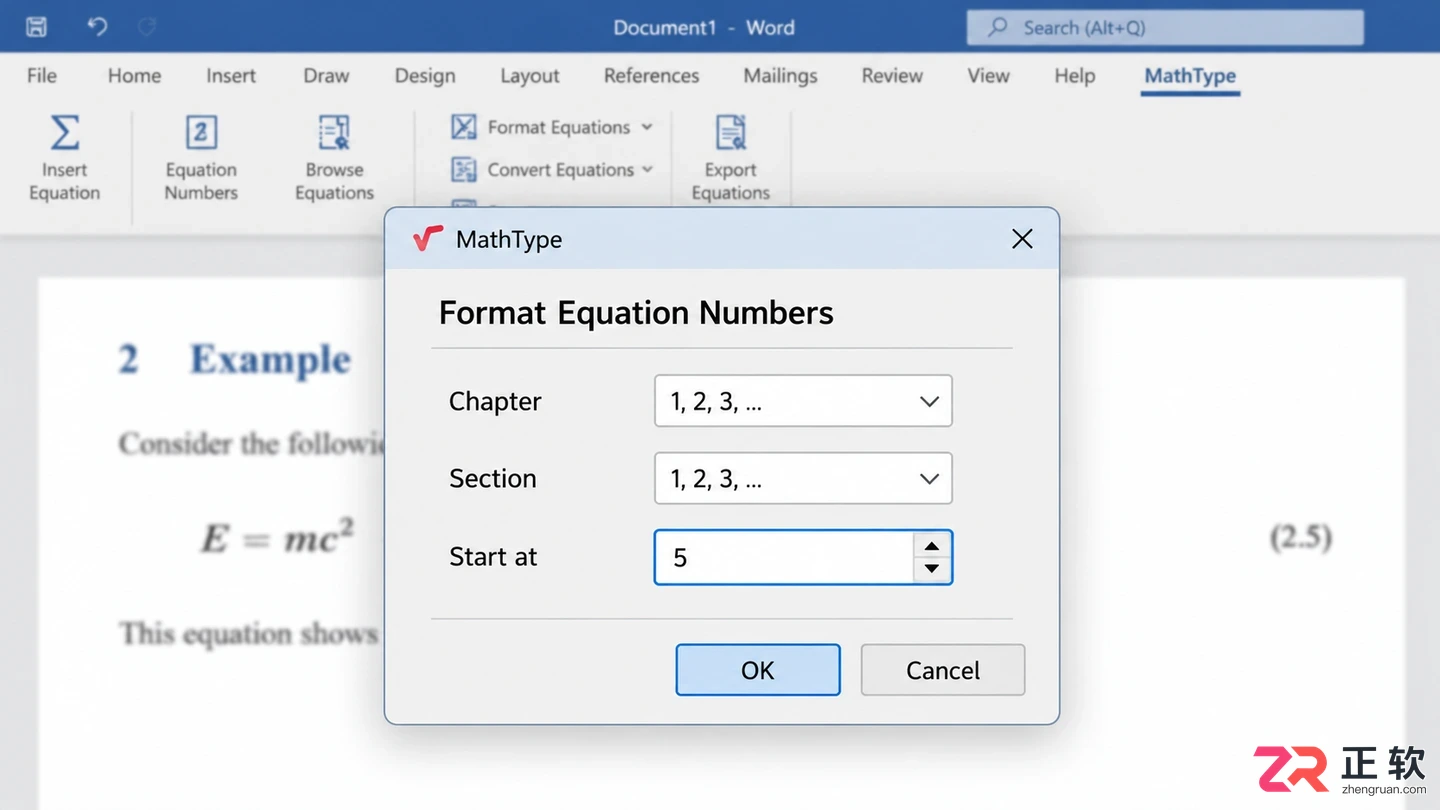Viewport: 1440px width, 810px height.
Task: Open the Chapter numbering format dropdown
Action: pyautogui.click(x=803, y=401)
